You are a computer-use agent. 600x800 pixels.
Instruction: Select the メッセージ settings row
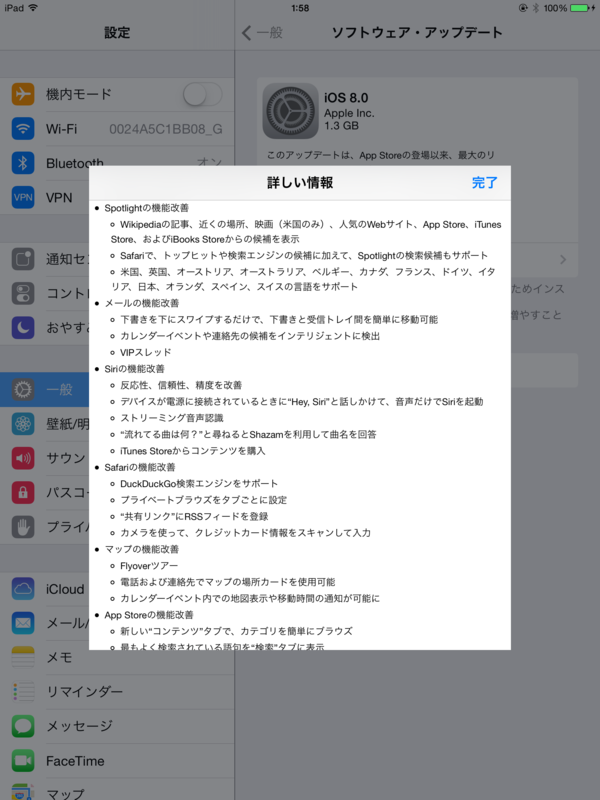(x=117, y=726)
